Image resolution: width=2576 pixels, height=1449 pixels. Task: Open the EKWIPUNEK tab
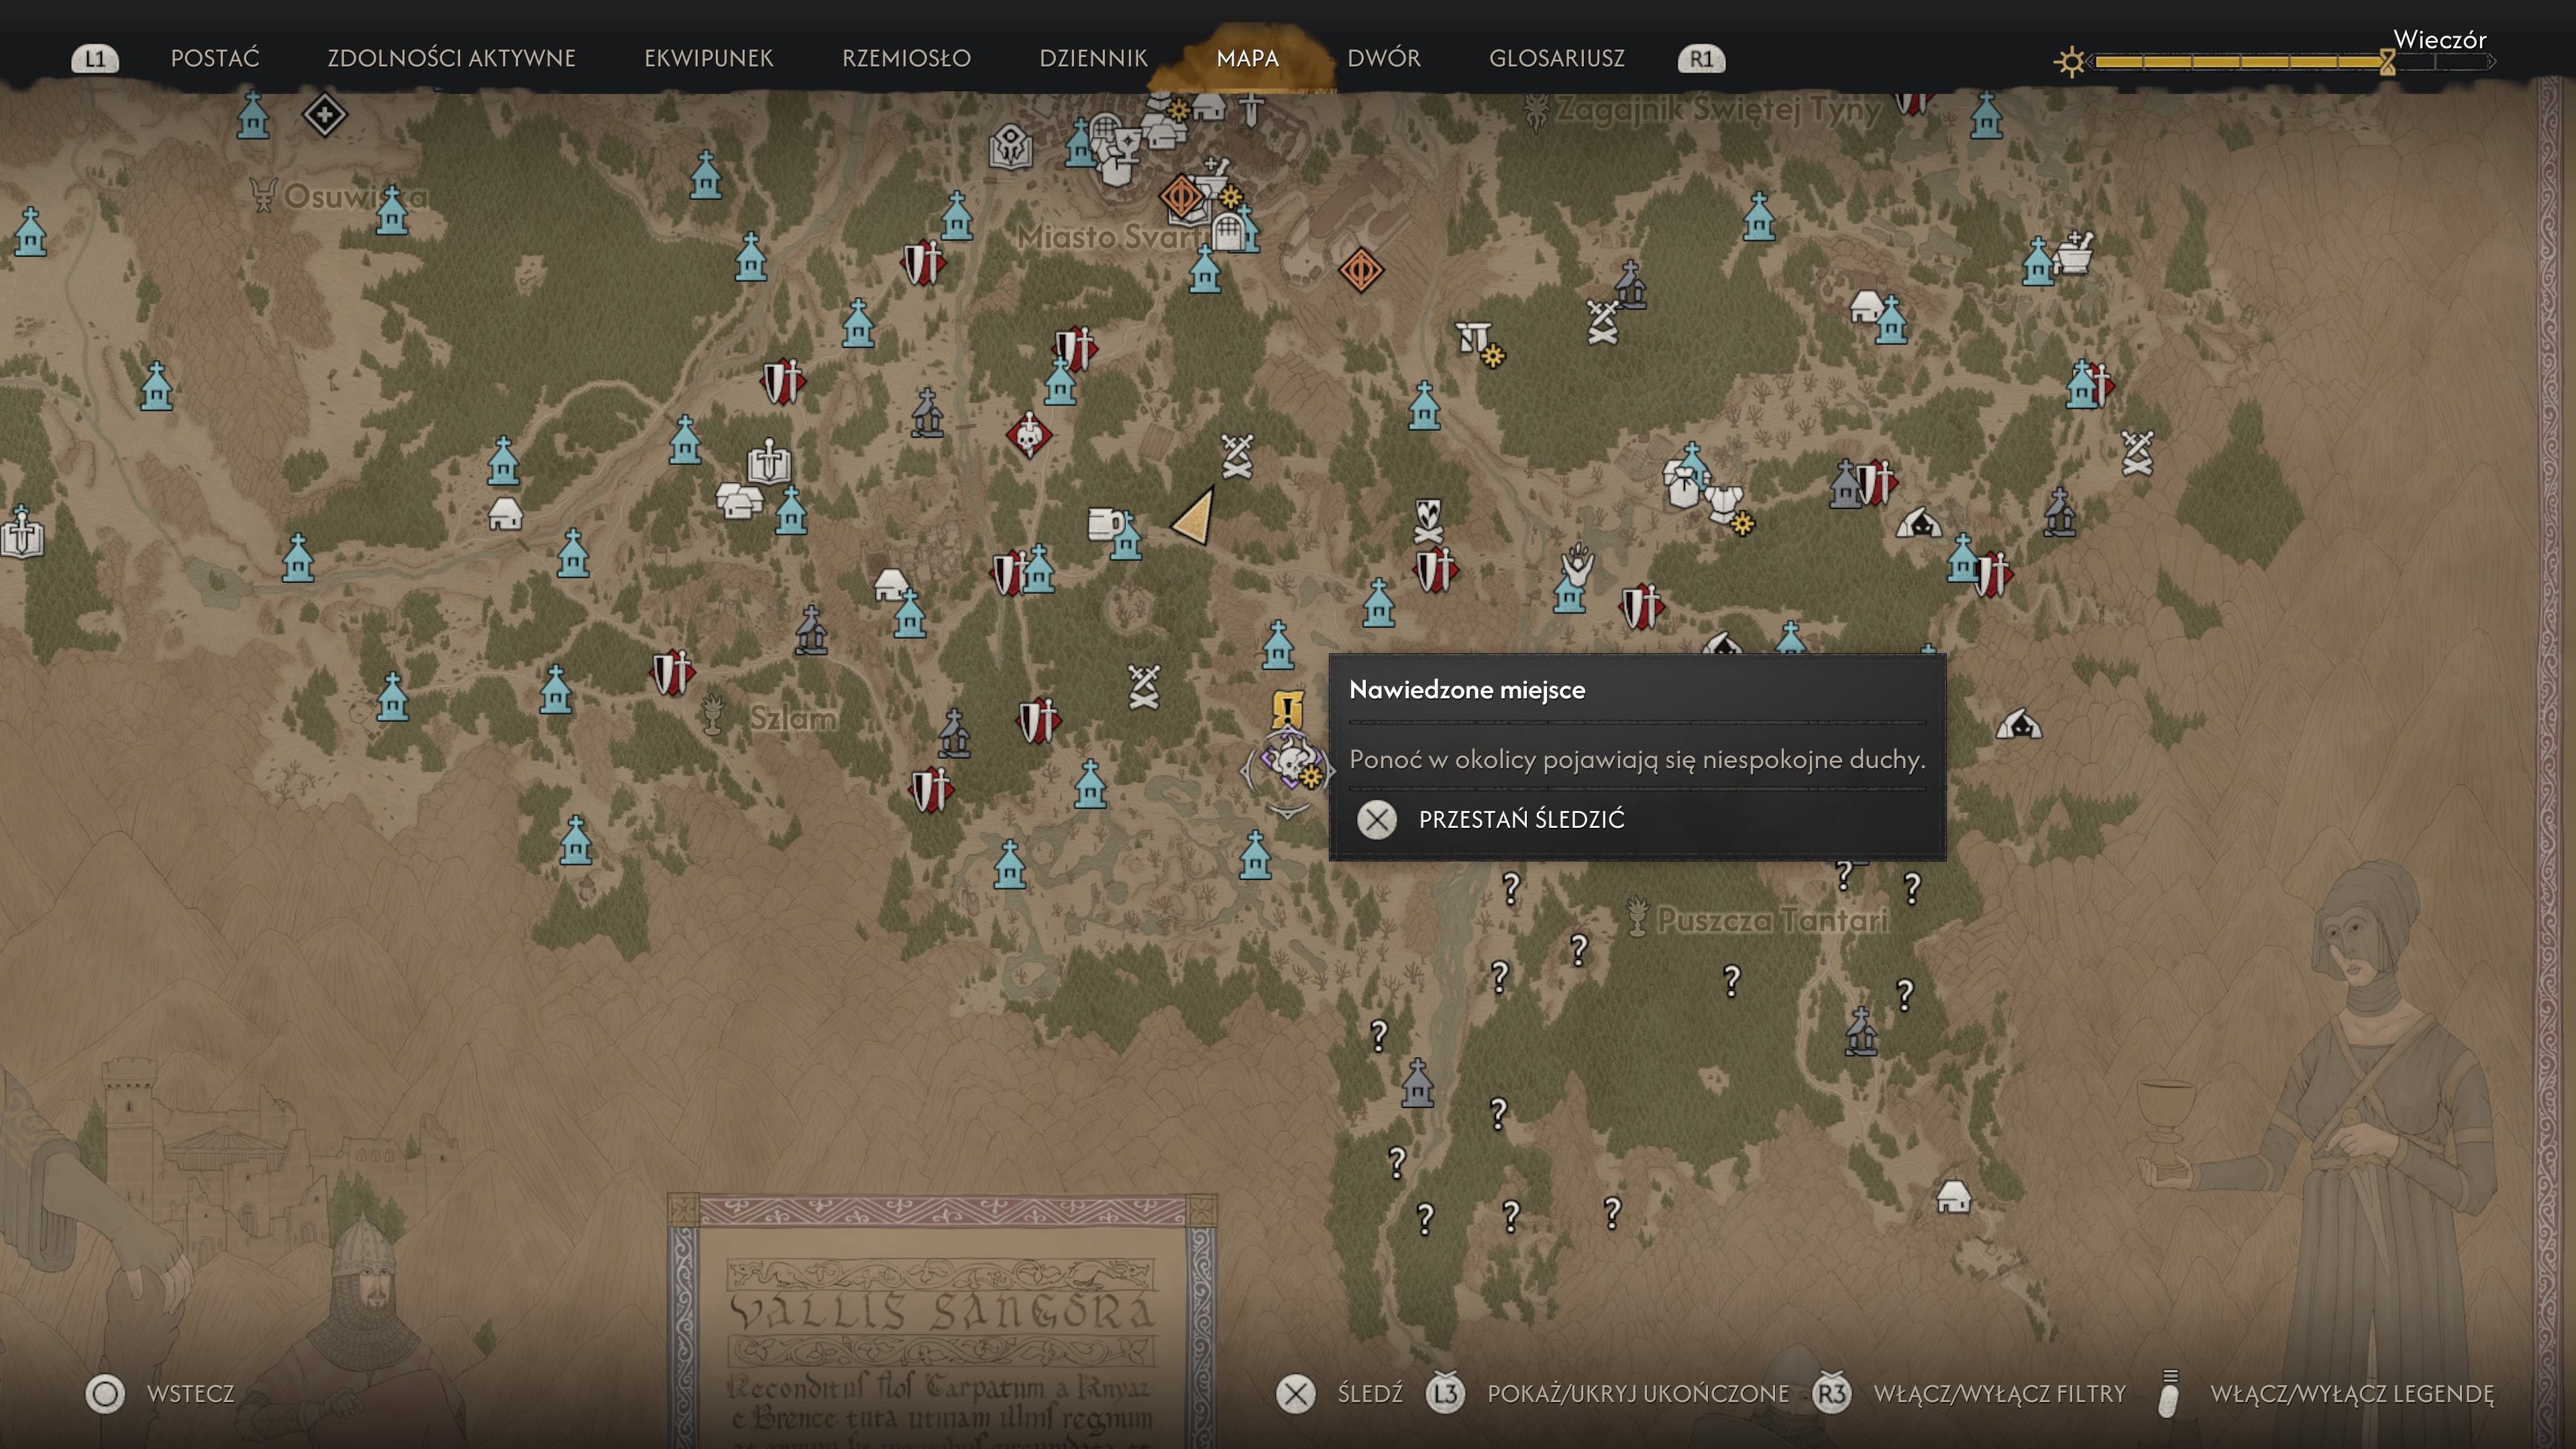[x=709, y=58]
